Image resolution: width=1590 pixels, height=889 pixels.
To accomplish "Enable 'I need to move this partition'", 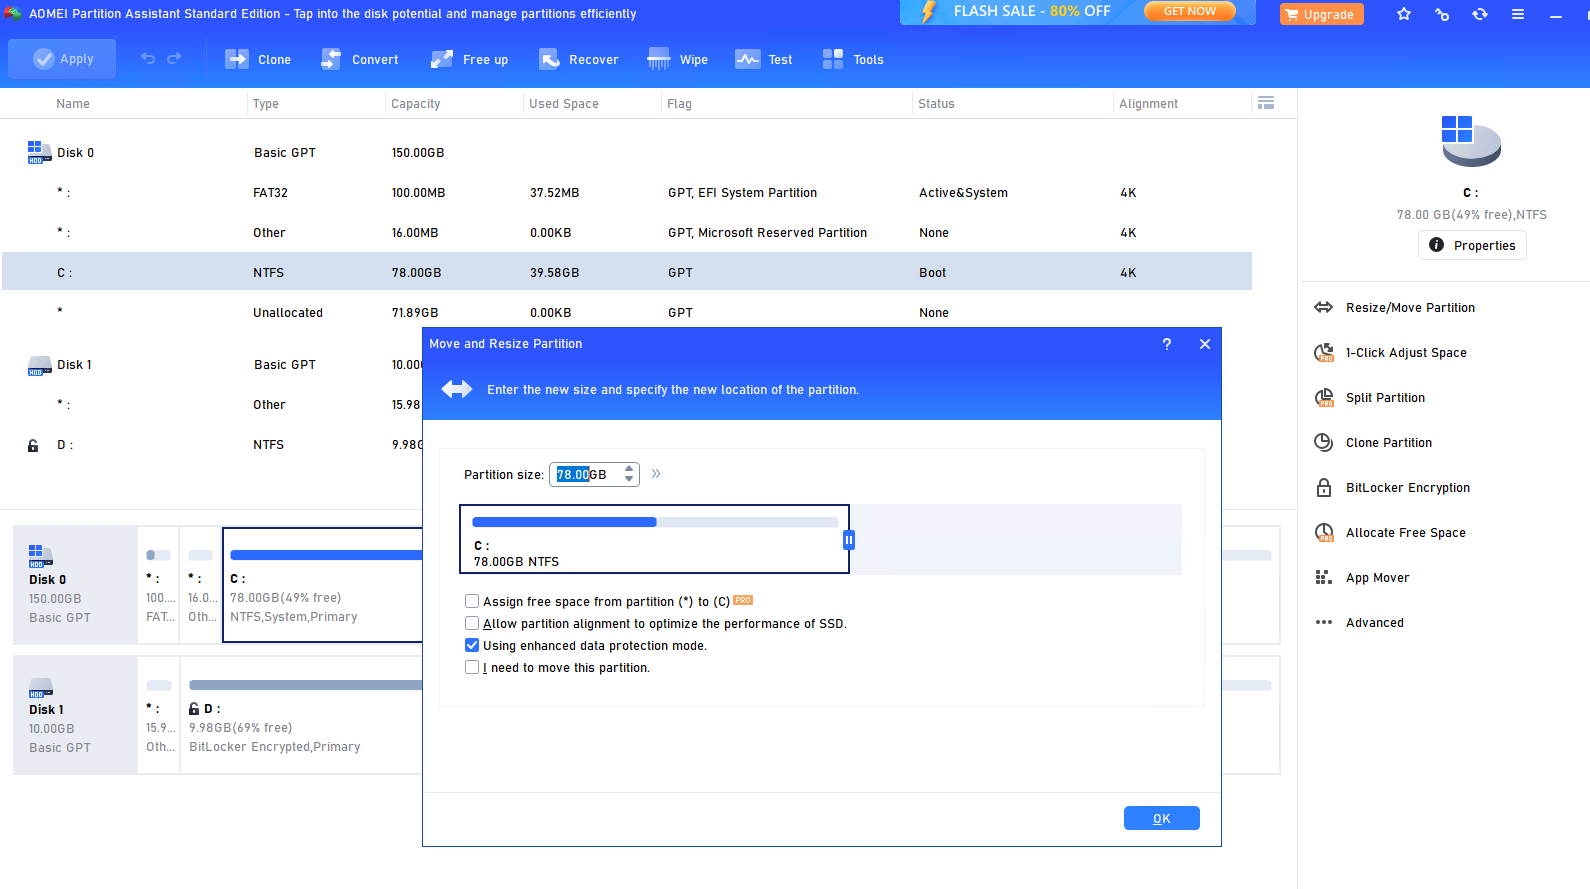I will click(x=472, y=668).
